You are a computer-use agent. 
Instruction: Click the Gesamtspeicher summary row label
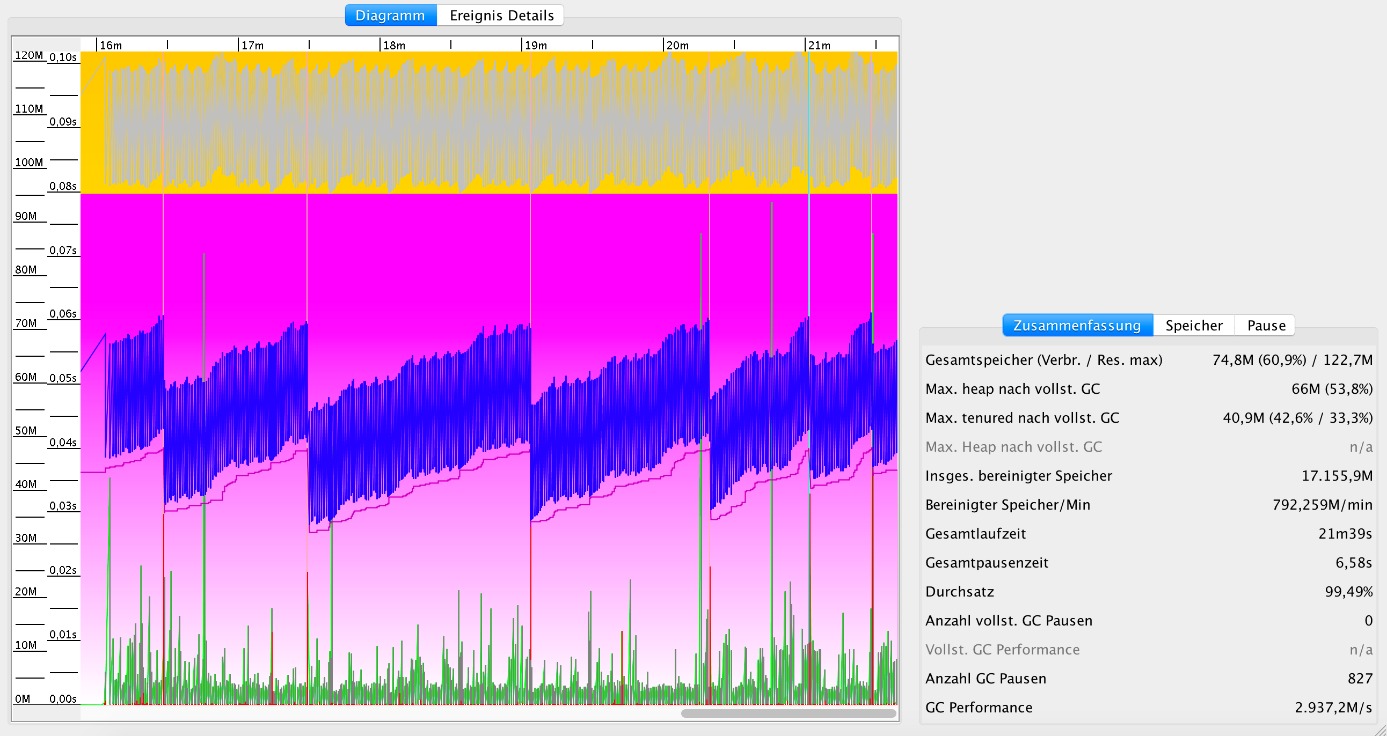(x=1044, y=359)
